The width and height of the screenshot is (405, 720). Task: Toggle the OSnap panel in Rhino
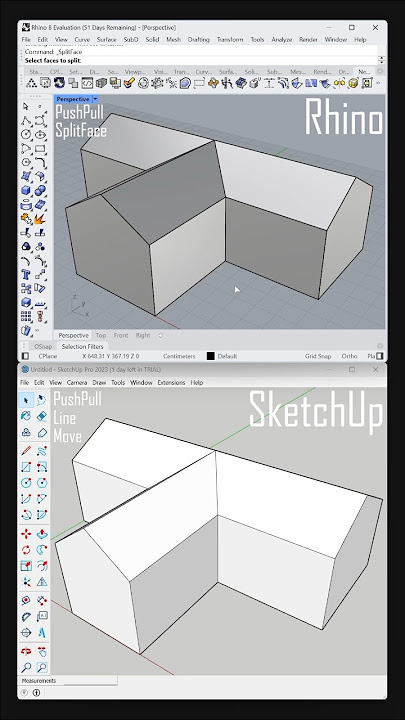pyautogui.click(x=43, y=346)
